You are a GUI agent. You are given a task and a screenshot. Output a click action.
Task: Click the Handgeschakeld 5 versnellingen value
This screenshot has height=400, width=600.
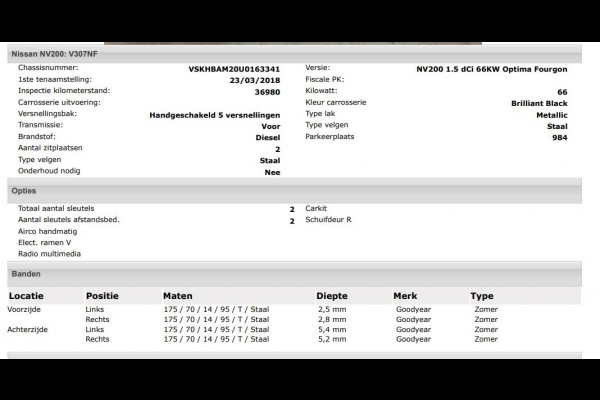215,115
